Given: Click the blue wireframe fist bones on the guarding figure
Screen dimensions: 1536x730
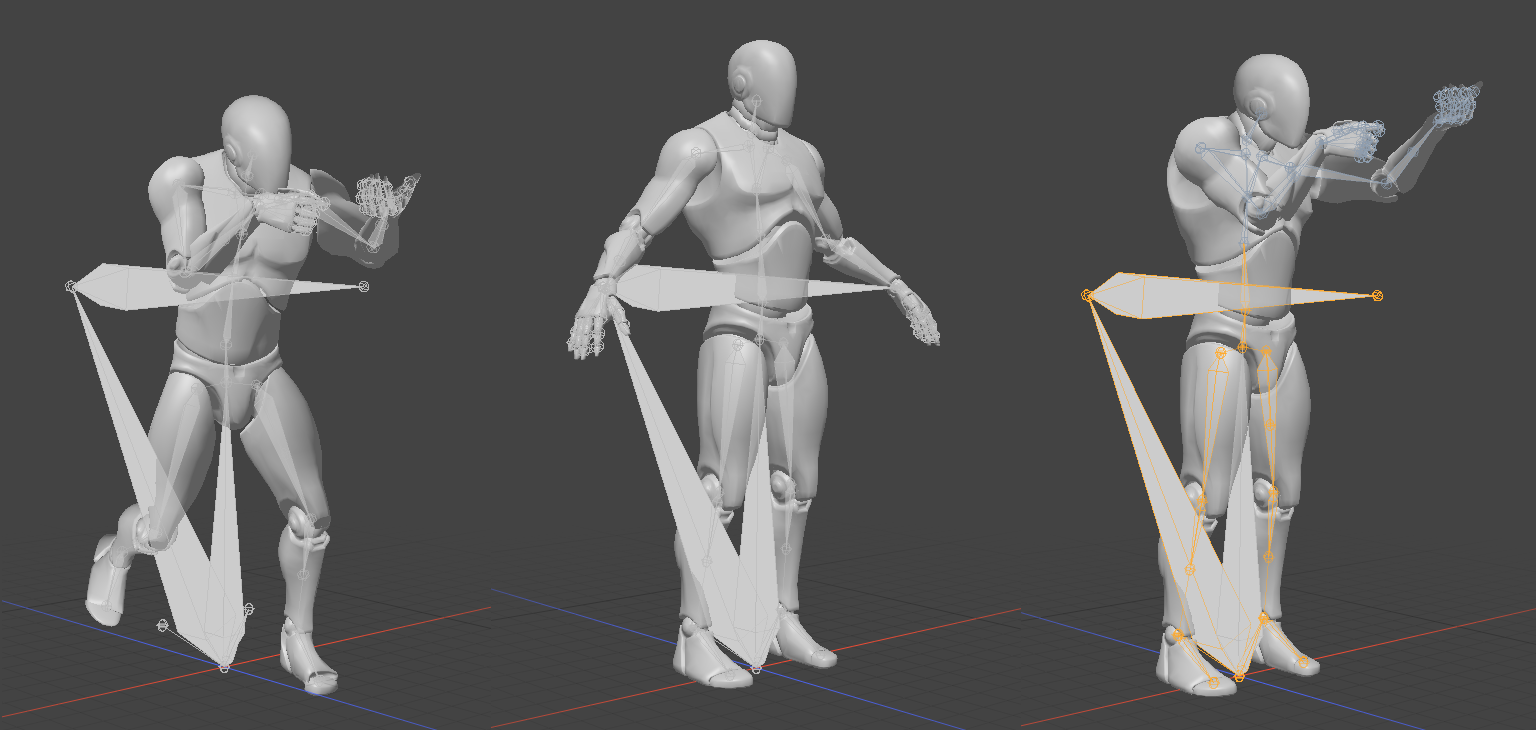Looking at the screenshot, I should pyautogui.click(x=1457, y=102).
